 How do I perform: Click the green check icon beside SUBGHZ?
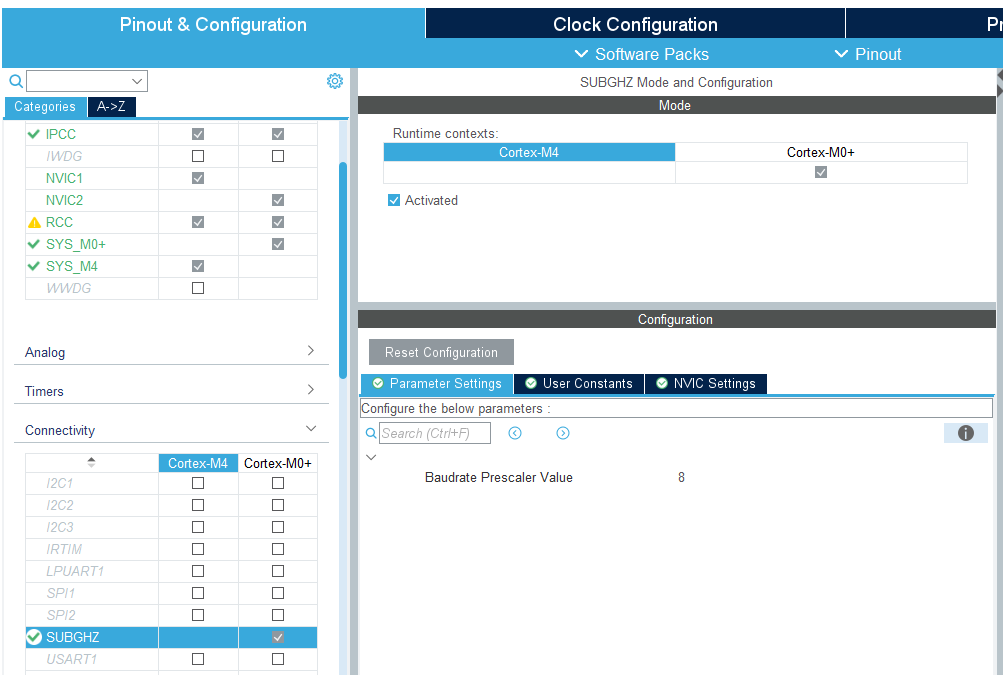pos(33,637)
